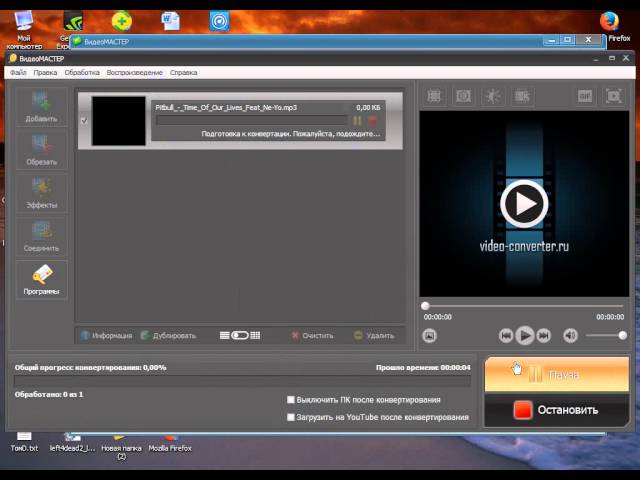The image size is (640, 480).
Task: Open the Программы sidebar item
Action: coord(42,279)
